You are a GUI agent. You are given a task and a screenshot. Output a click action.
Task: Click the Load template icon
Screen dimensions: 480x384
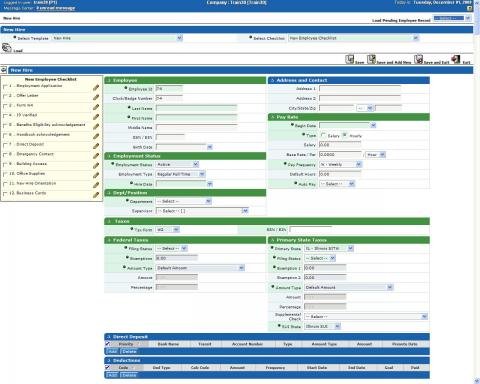[x=7, y=48]
